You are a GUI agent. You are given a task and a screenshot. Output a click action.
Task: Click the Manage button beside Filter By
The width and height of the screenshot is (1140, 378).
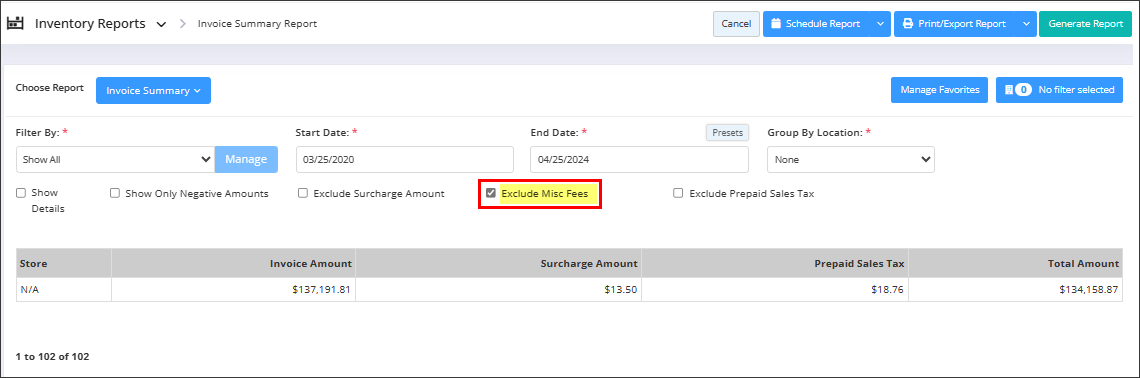coord(246,159)
